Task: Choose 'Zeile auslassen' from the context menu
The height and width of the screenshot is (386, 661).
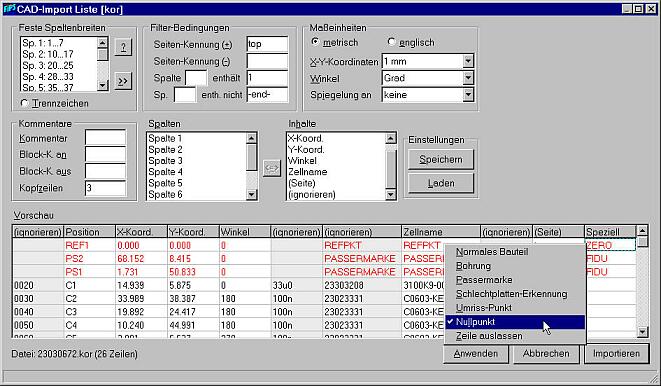Action: 515,336
